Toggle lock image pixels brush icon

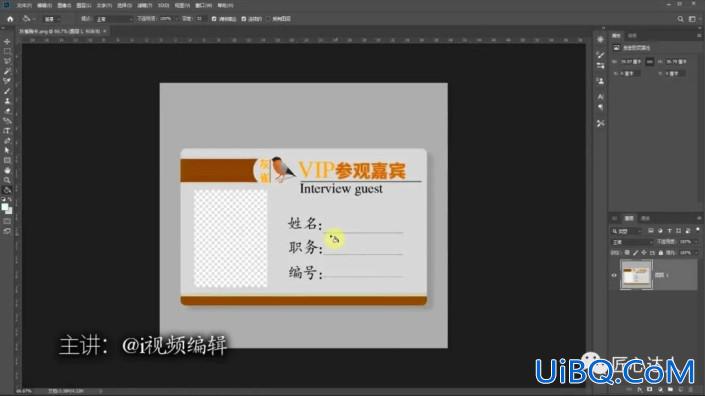click(635, 253)
